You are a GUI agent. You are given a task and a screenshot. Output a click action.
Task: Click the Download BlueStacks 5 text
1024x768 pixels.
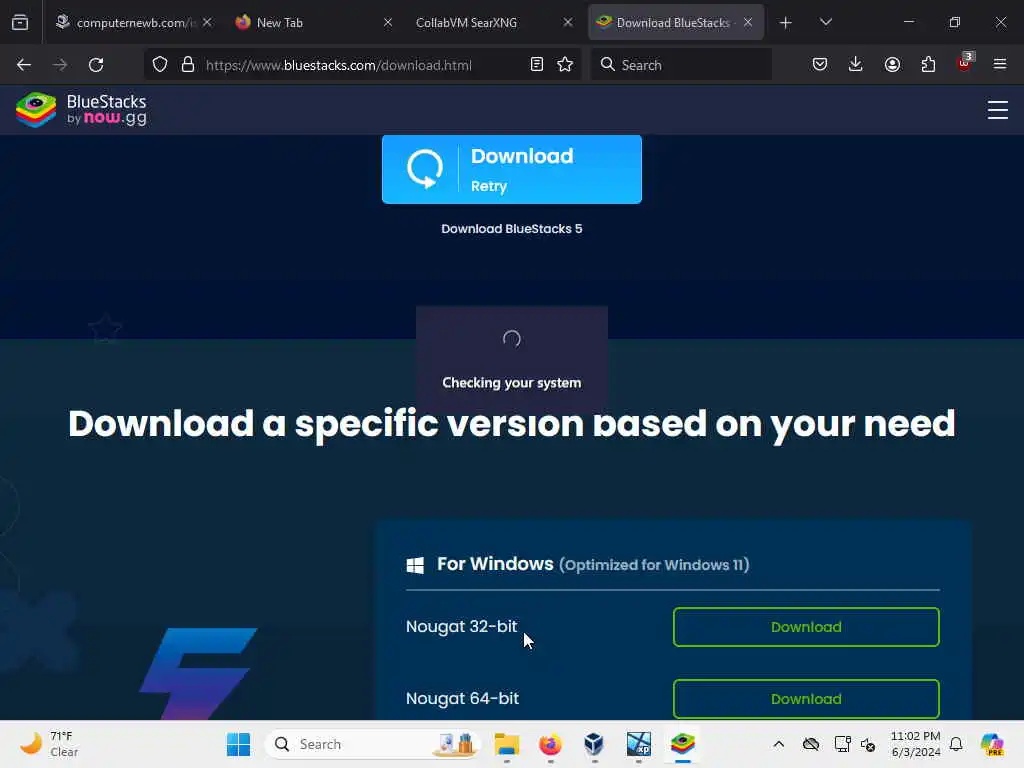tap(511, 229)
